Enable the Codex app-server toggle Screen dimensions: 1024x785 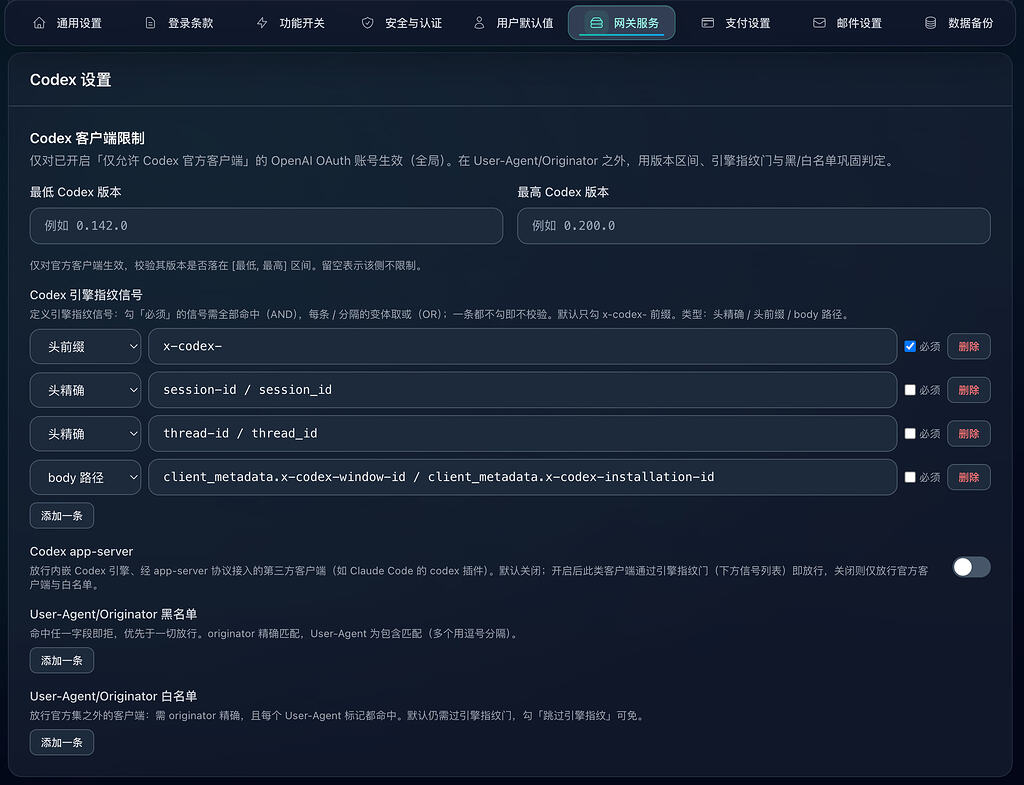point(971,567)
